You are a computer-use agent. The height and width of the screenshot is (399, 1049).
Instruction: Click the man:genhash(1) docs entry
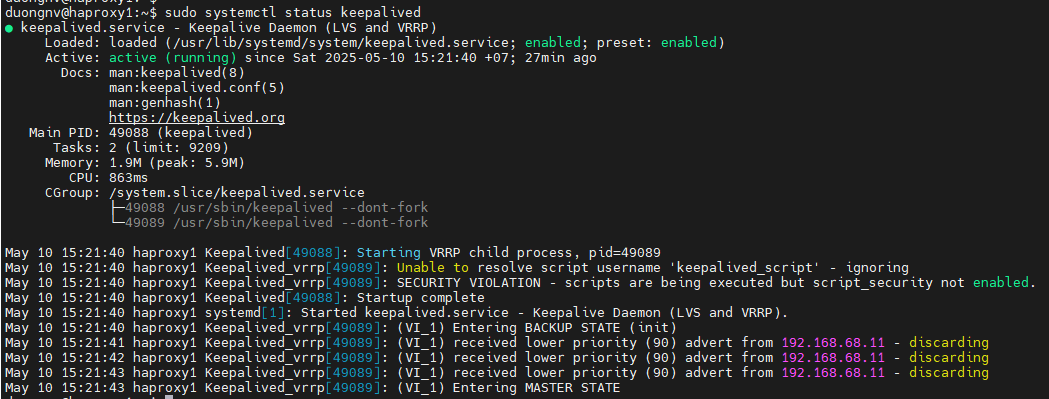[165, 102]
